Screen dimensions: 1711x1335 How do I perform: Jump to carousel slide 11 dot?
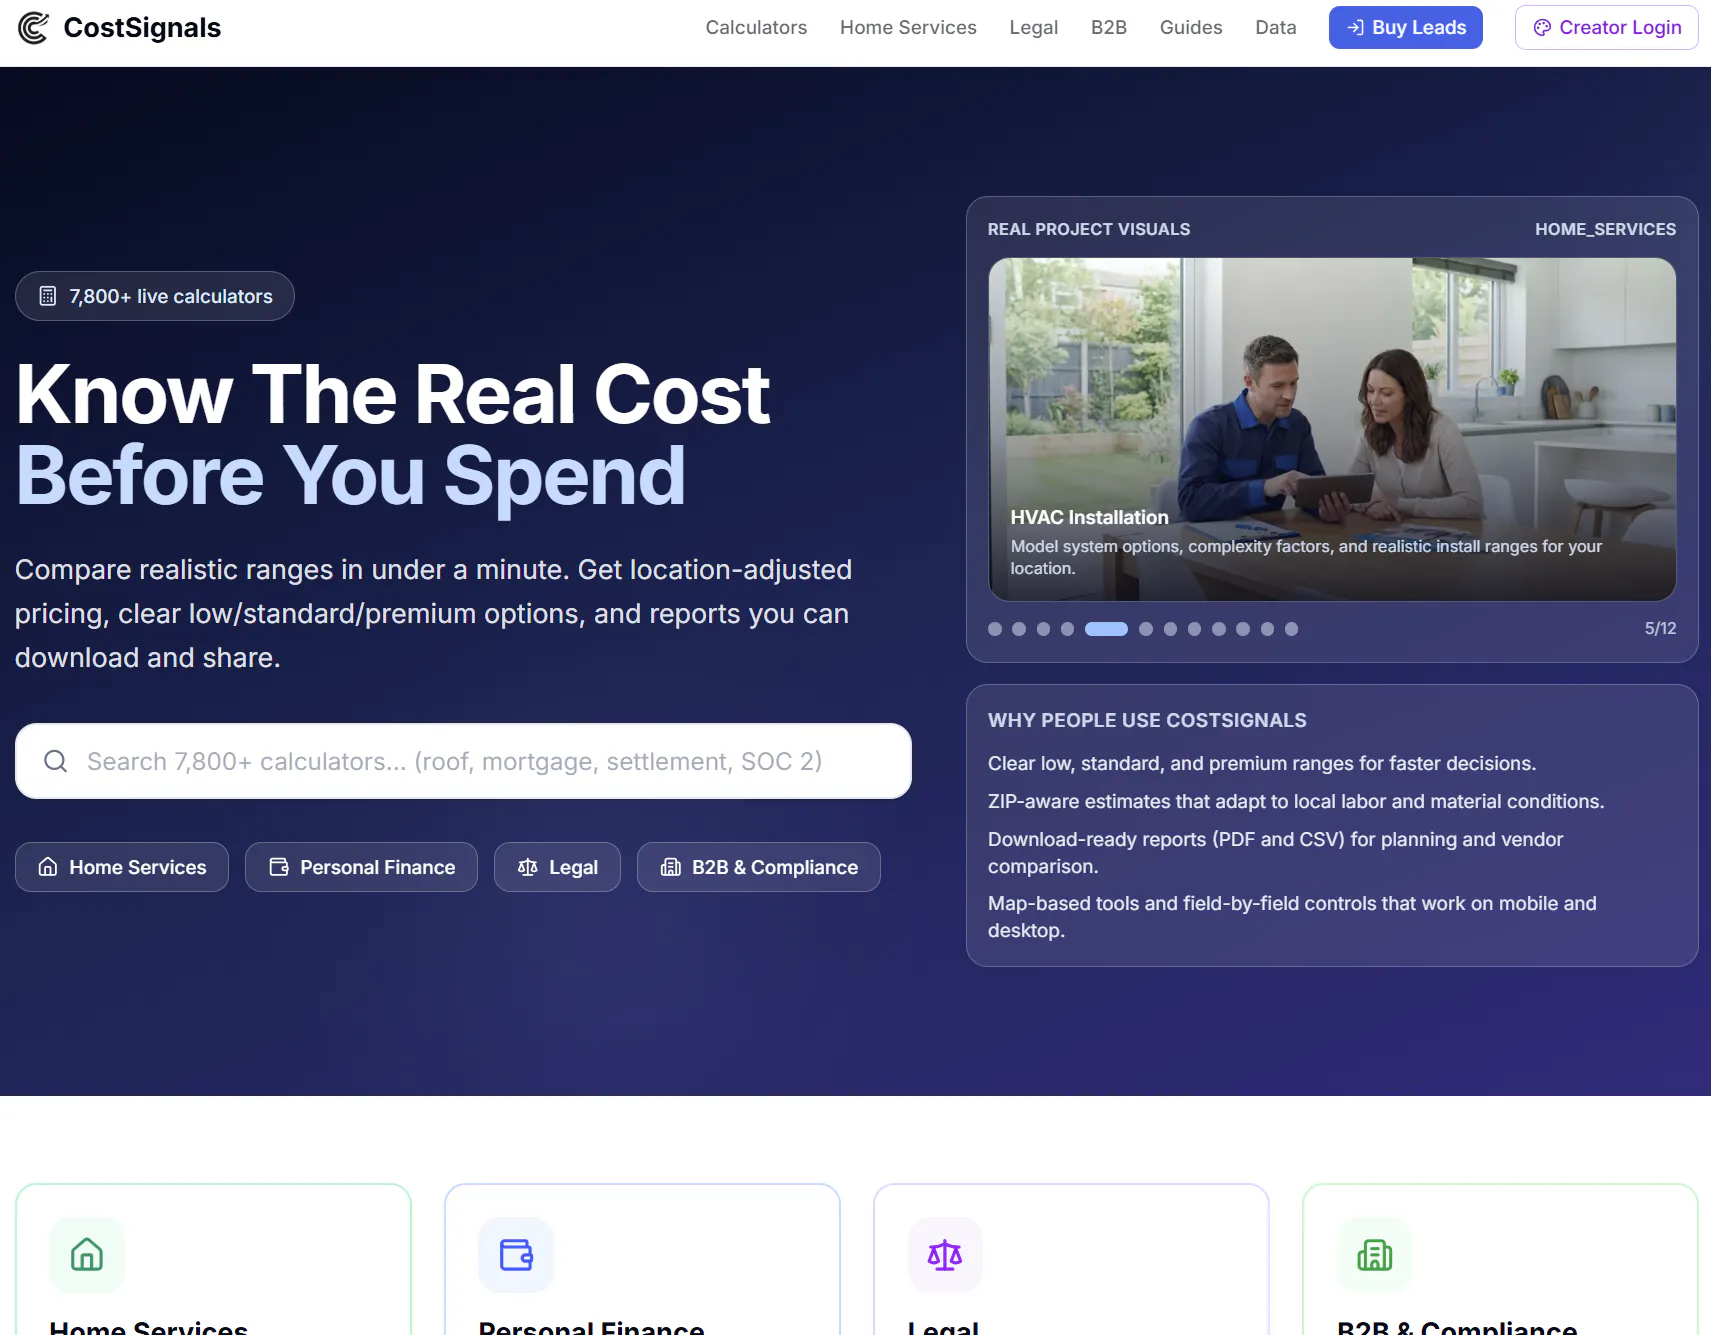point(1267,629)
